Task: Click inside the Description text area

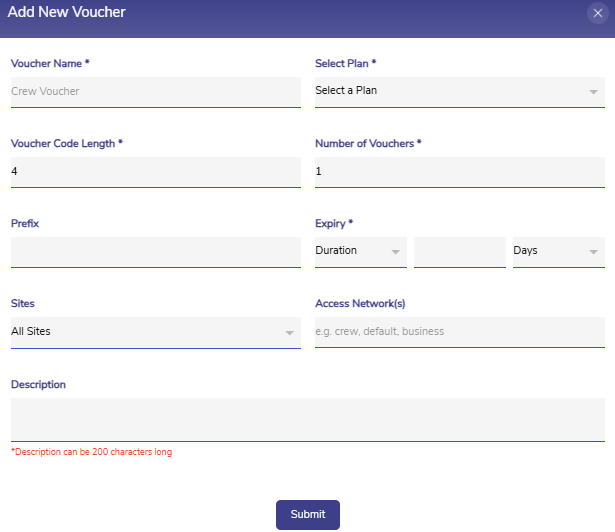Action: (307, 418)
